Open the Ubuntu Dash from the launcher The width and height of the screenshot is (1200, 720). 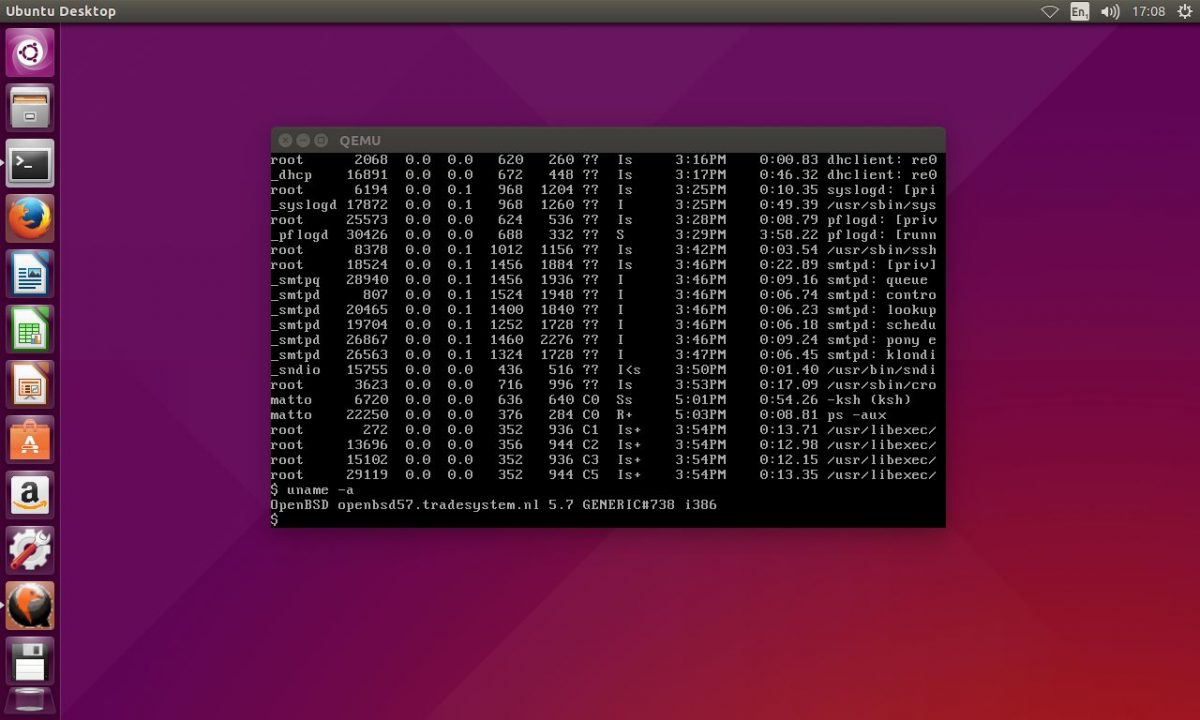[x=30, y=52]
